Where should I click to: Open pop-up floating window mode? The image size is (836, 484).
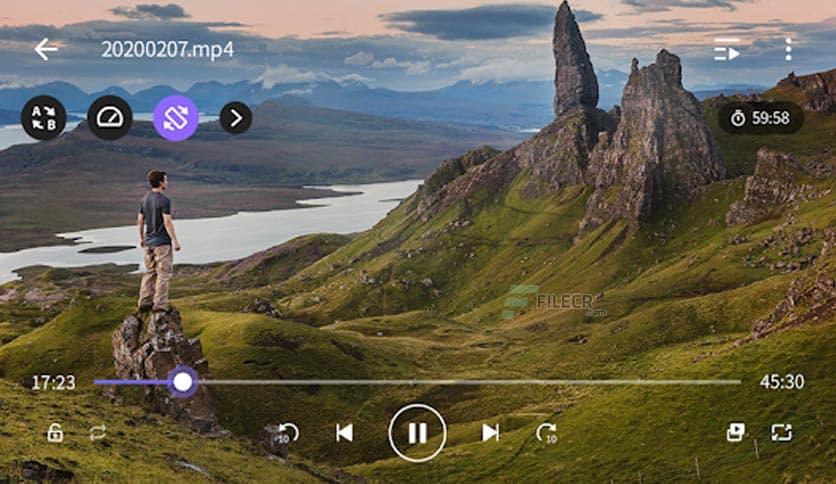coord(736,432)
